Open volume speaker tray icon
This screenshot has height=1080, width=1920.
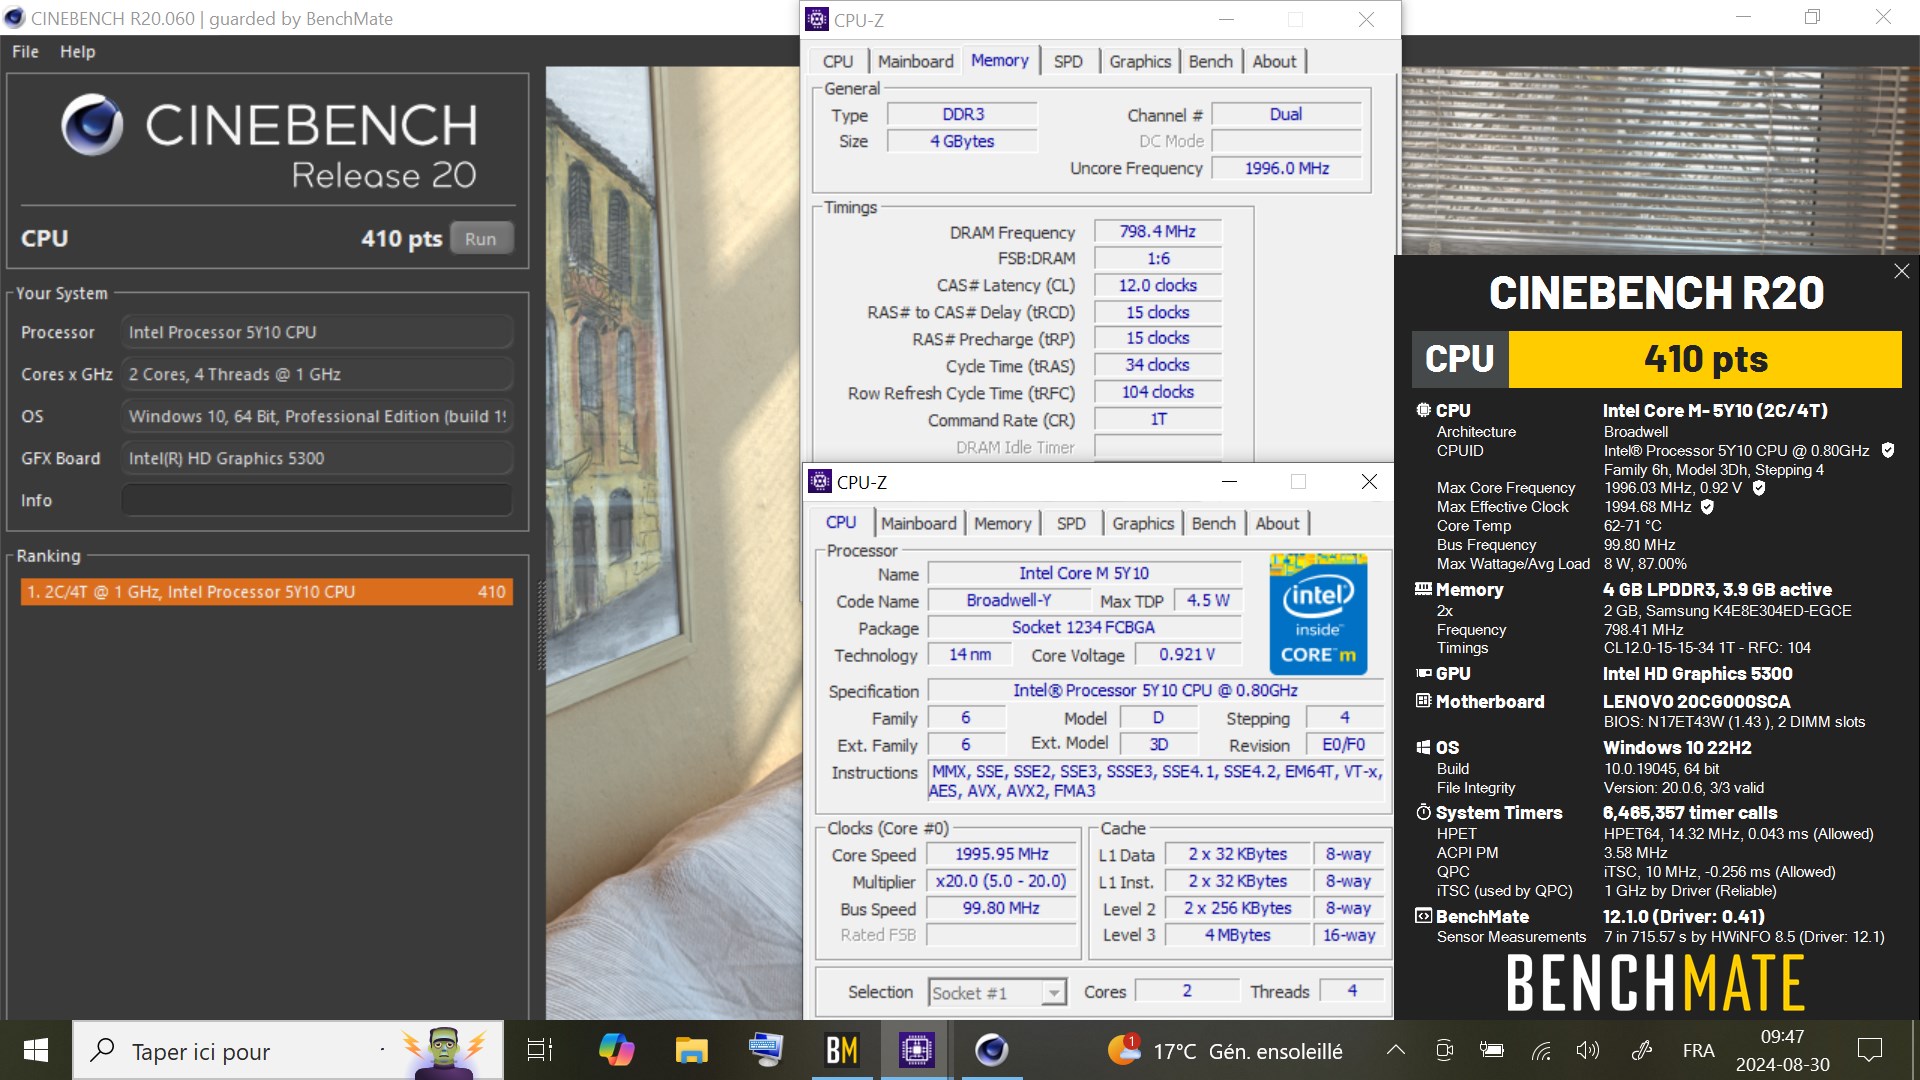click(x=1587, y=1050)
